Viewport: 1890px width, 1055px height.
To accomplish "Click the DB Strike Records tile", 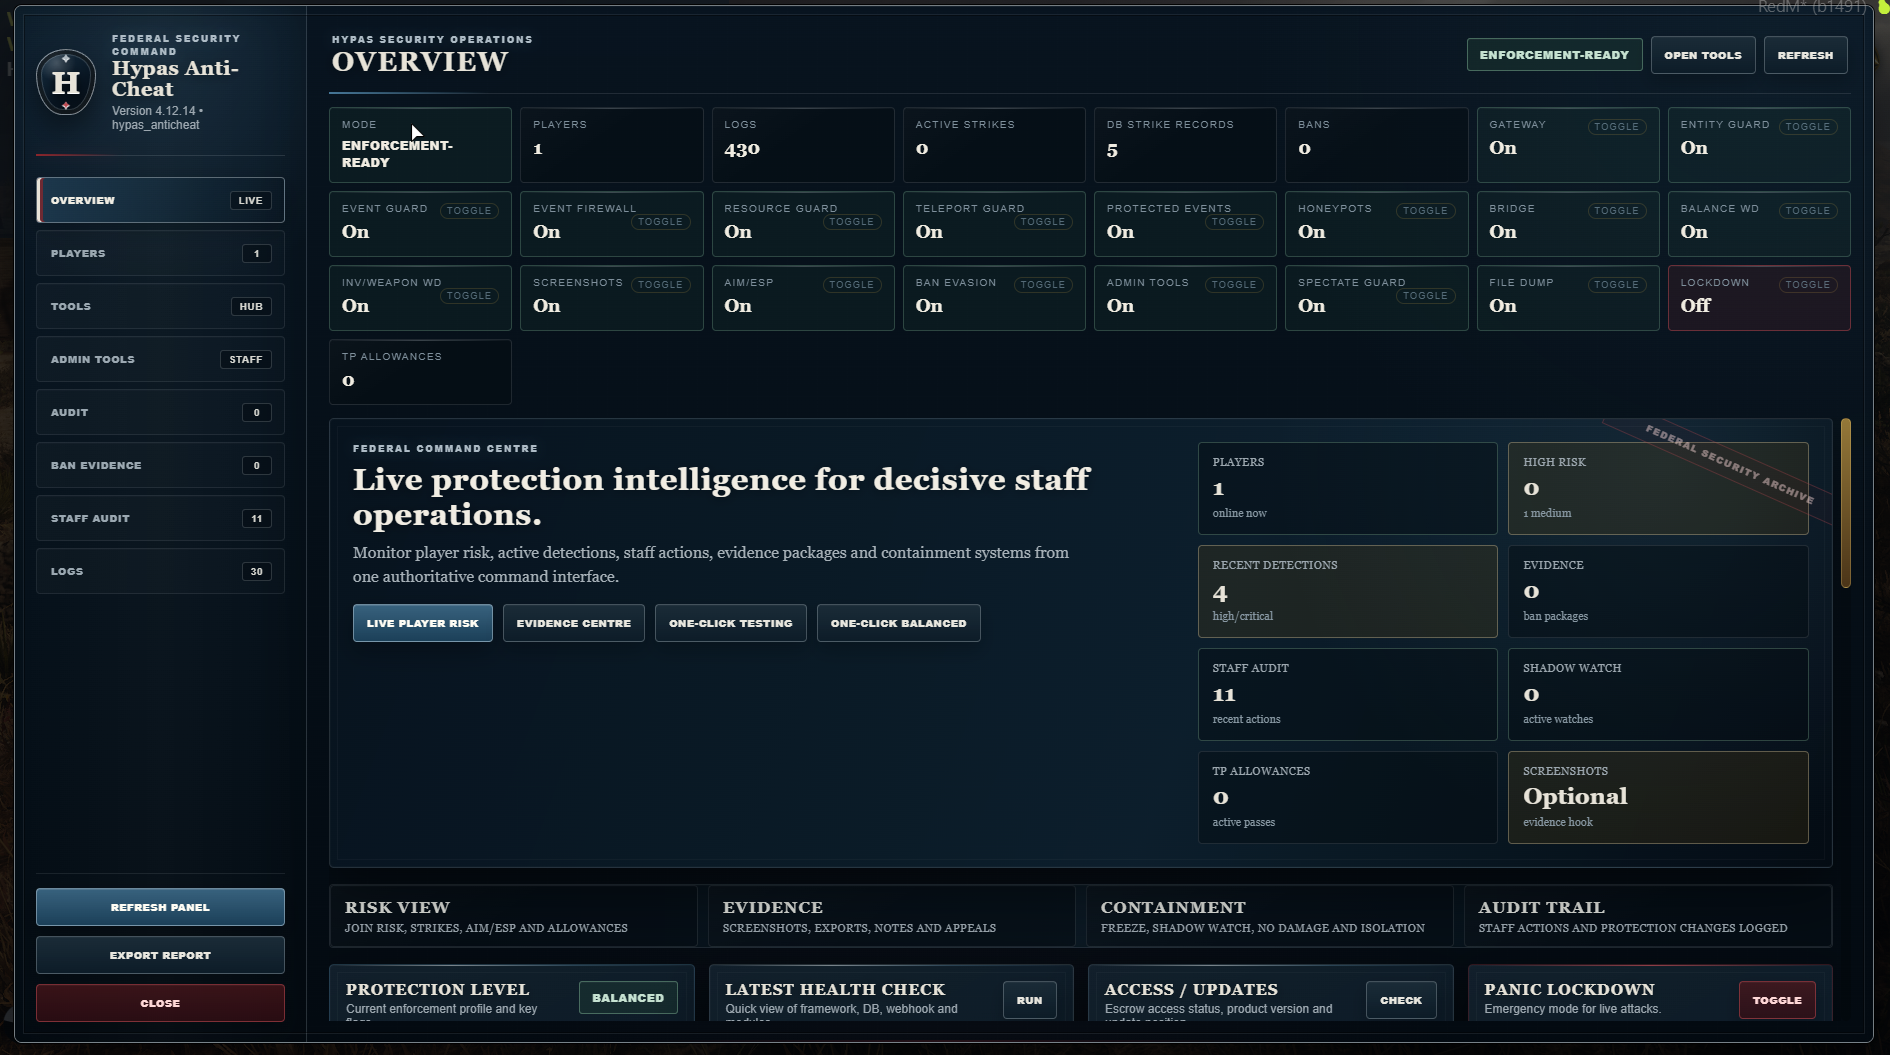I will (x=1185, y=145).
